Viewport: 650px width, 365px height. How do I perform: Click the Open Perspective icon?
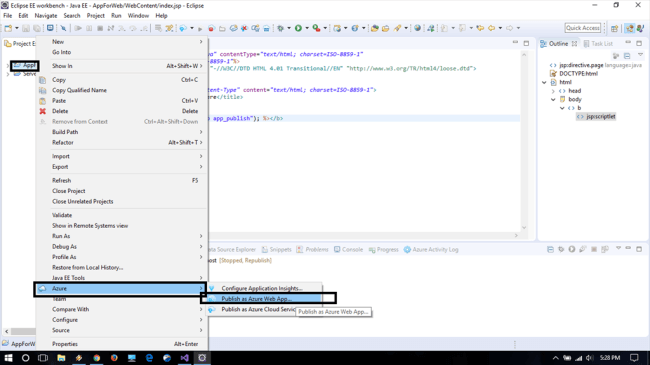(614, 28)
